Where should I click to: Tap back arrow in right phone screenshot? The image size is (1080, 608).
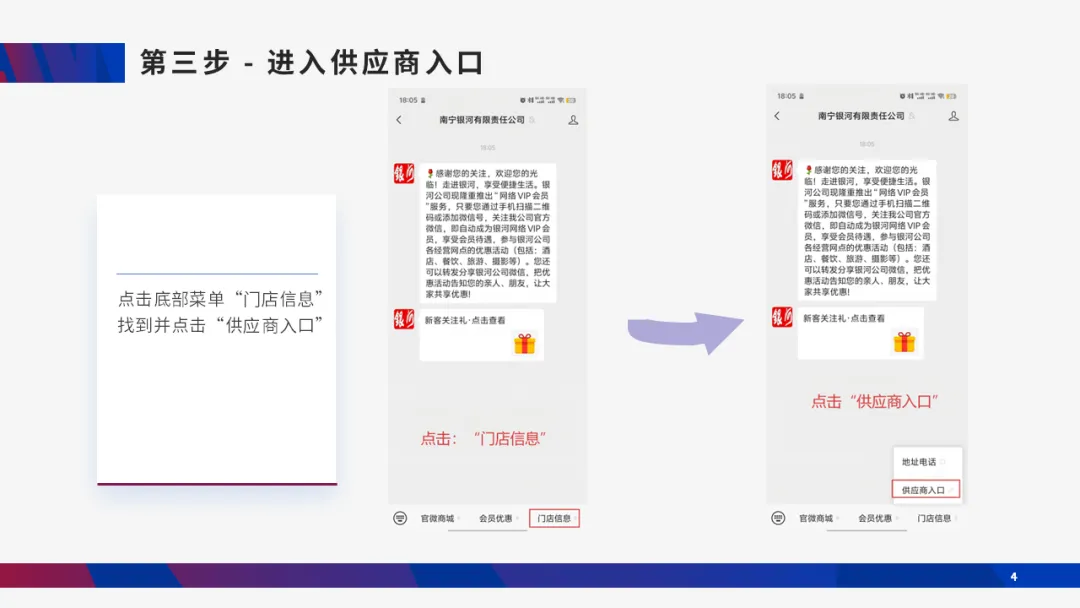pos(777,116)
